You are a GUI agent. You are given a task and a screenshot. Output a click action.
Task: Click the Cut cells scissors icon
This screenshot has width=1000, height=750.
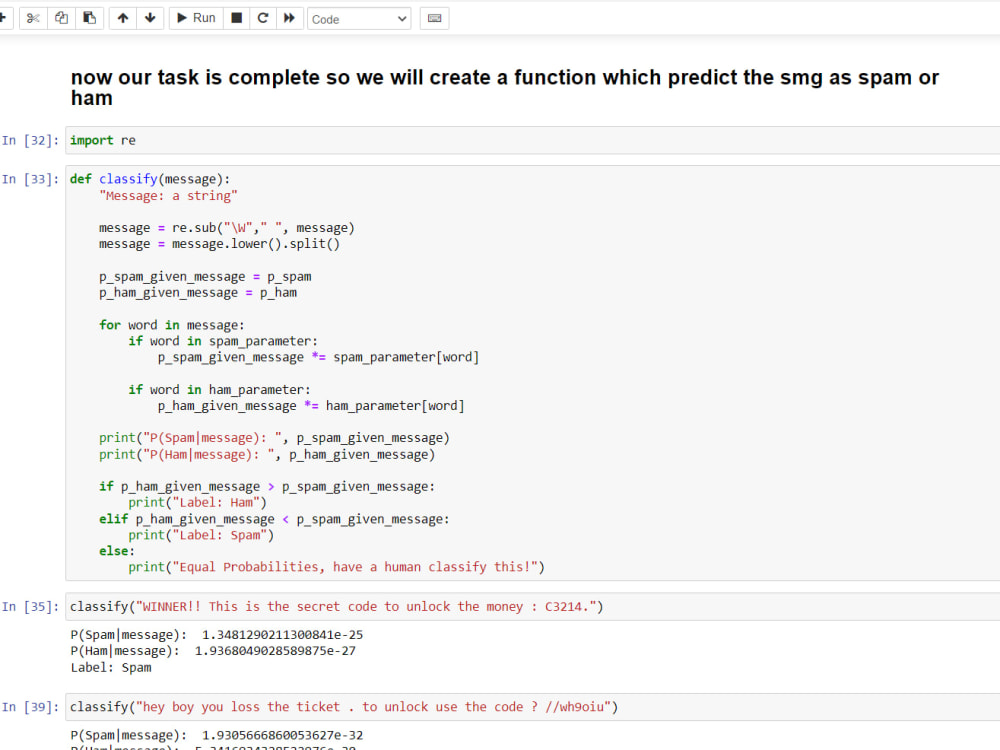pos(33,17)
